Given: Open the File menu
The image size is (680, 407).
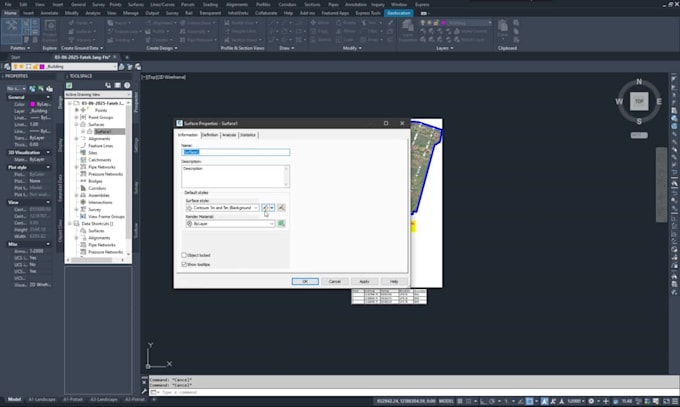Looking at the screenshot, I should [x=8, y=4].
